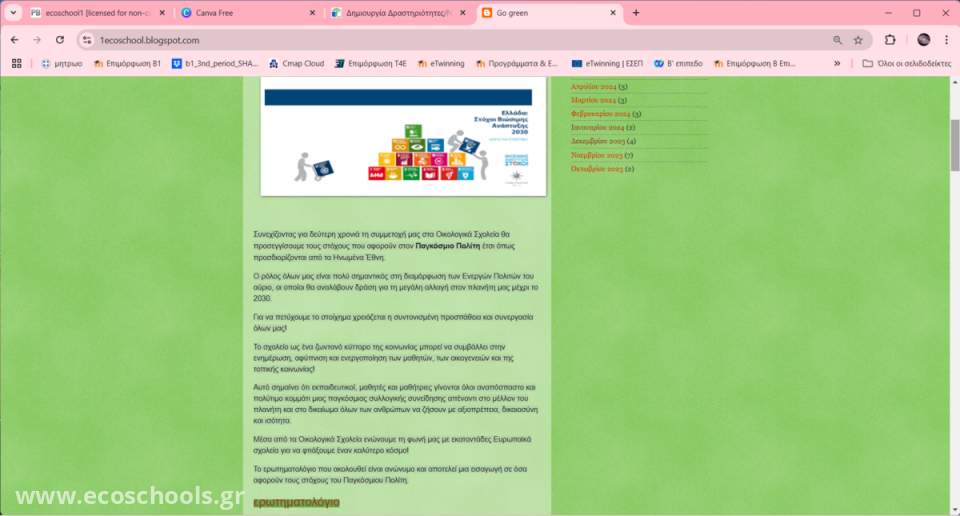Viewport: 960px width, 516px height.
Task: Open the ερωτηματολόγιο link
Action: pos(296,502)
